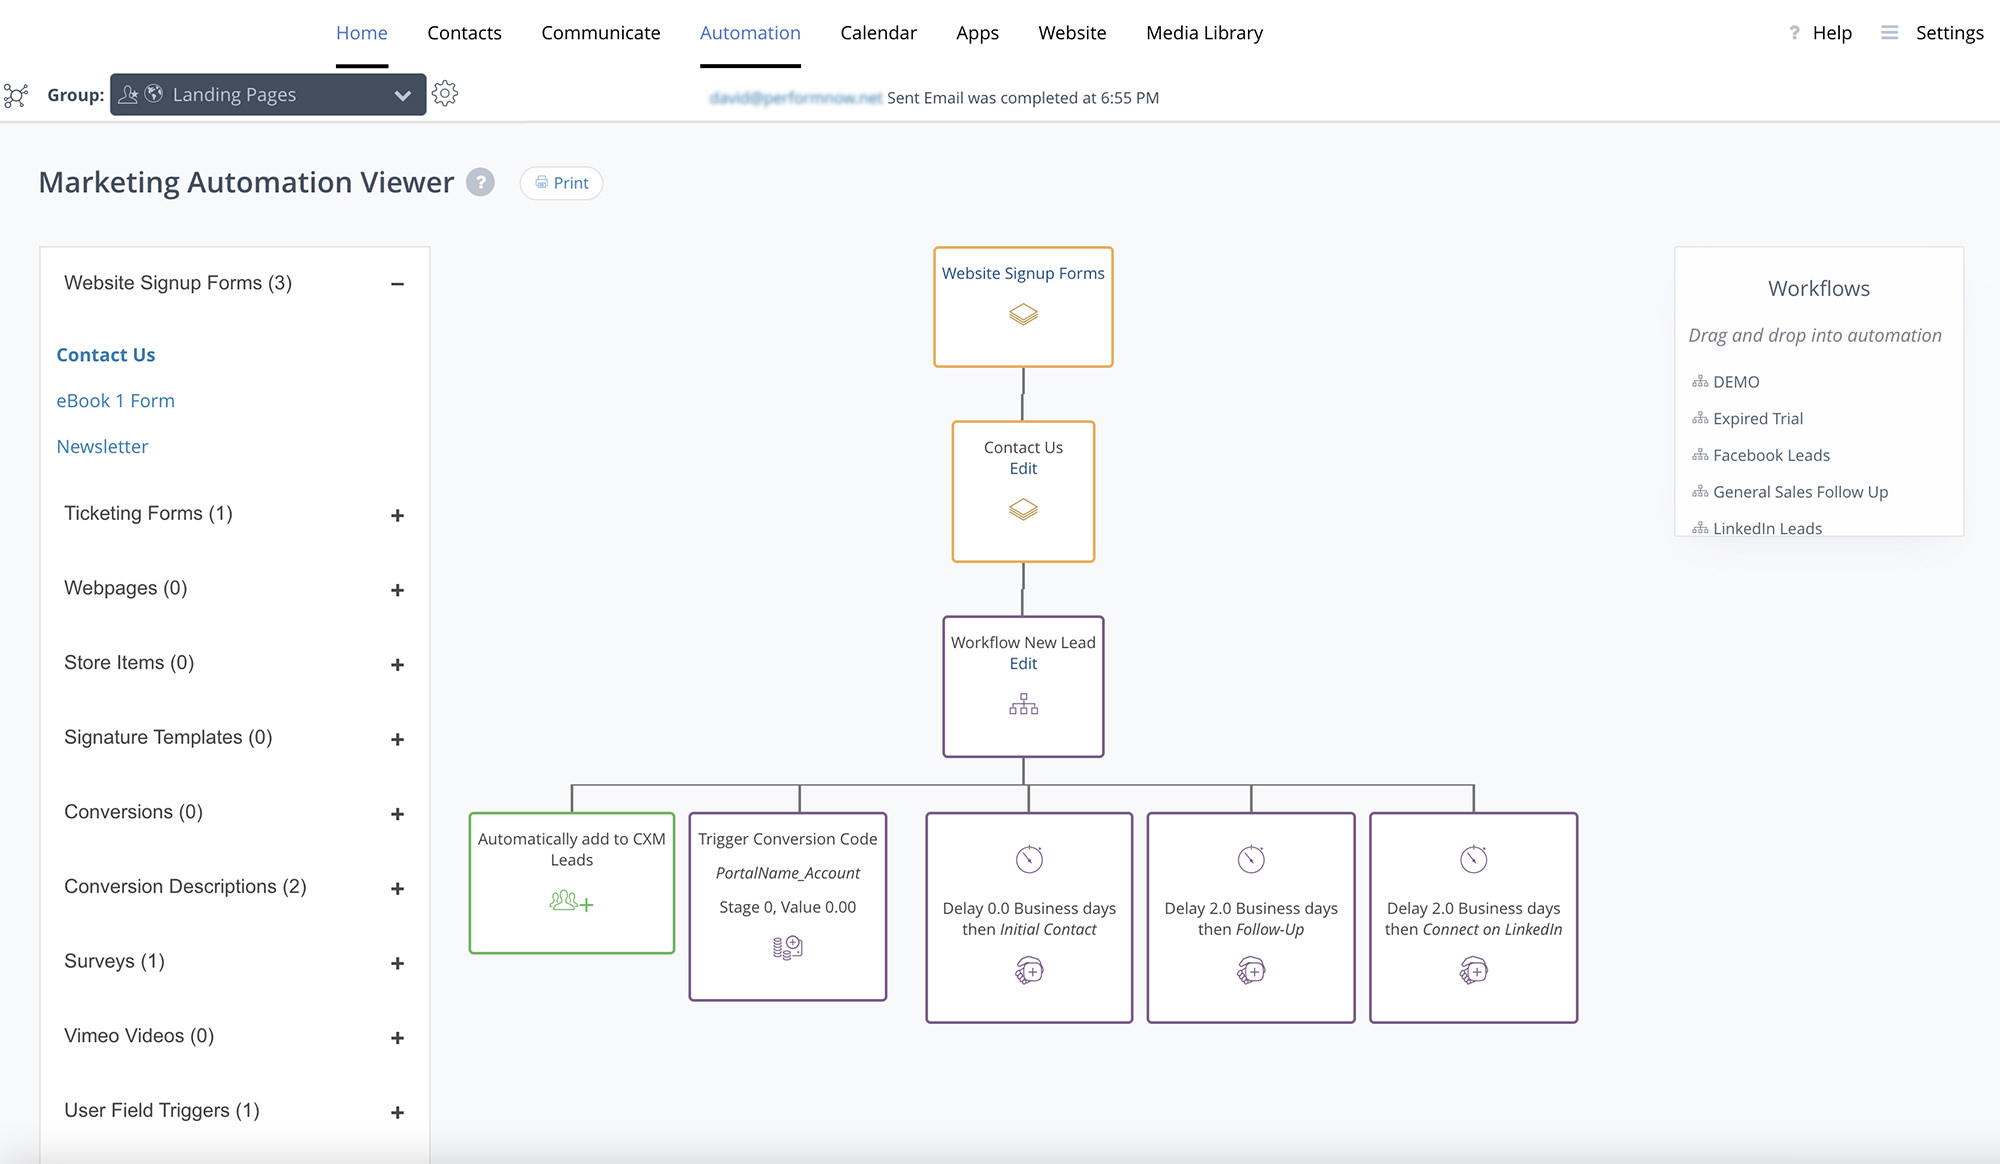Screen dimensions: 2000x1164
Task: Click Edit under Contact Us node
Action: click(1022, 469)
